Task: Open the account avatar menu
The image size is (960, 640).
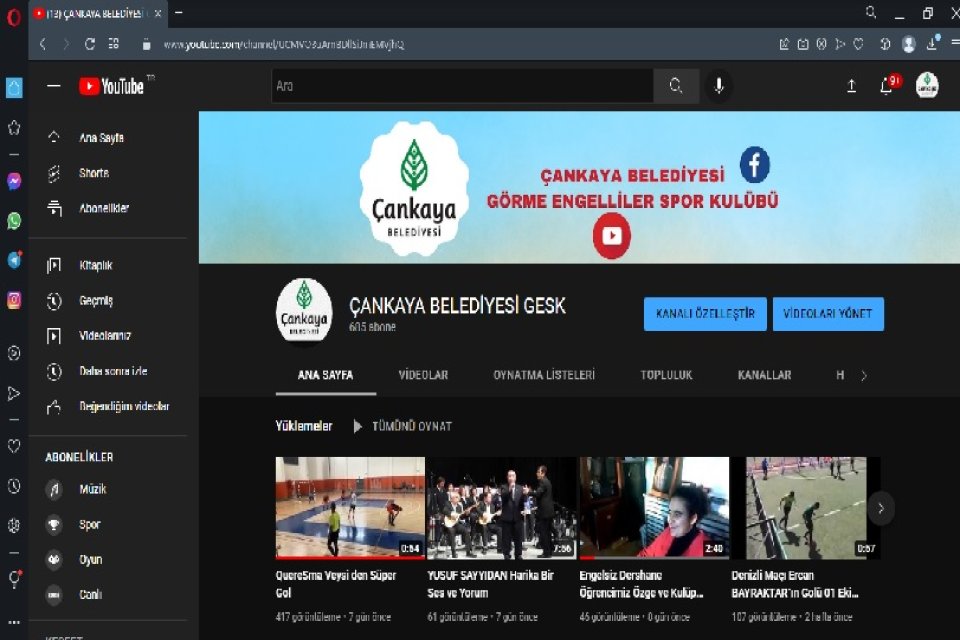Action: (x=927, y=86)
